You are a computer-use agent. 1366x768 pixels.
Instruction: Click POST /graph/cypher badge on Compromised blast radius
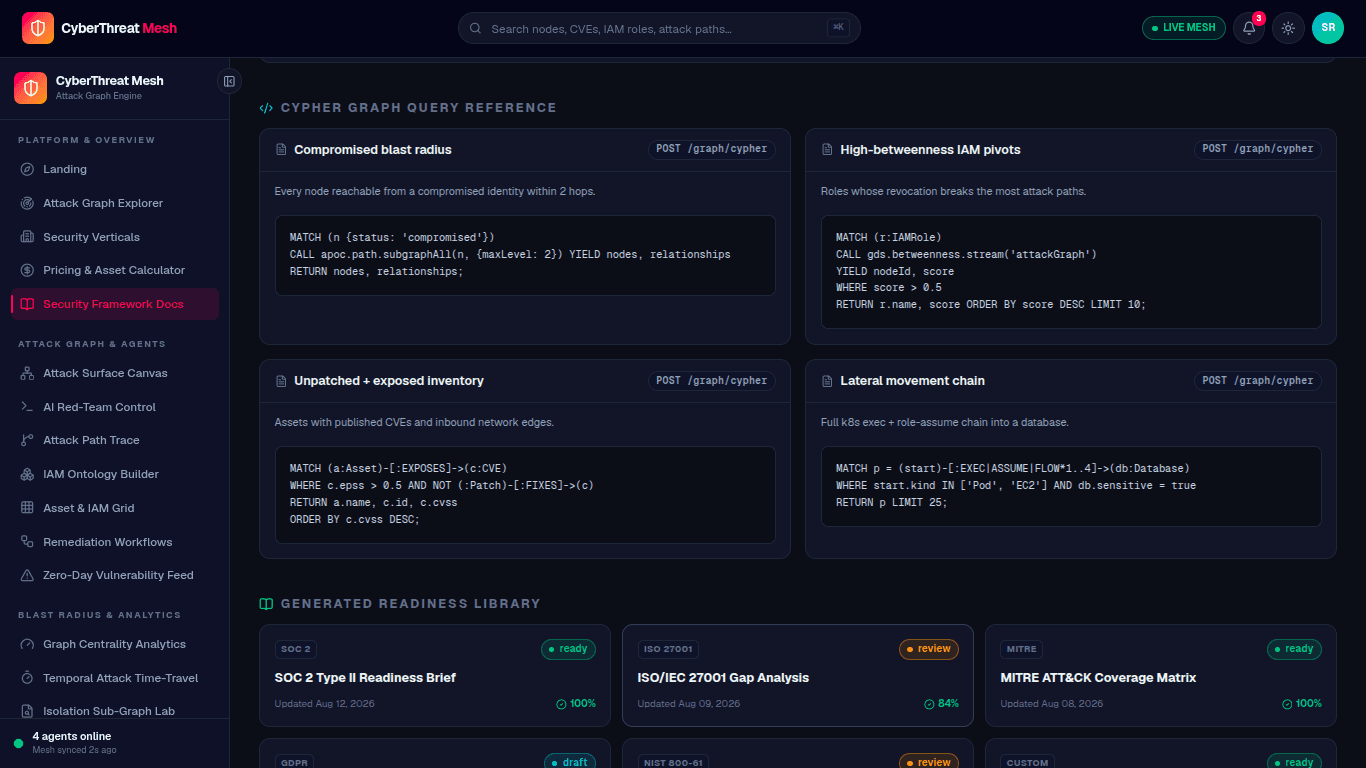[712, 149]
